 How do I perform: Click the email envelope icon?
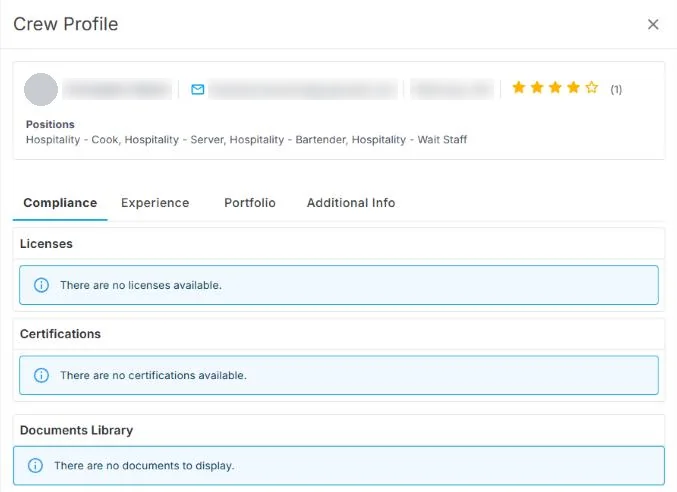[x=198, y=89]
